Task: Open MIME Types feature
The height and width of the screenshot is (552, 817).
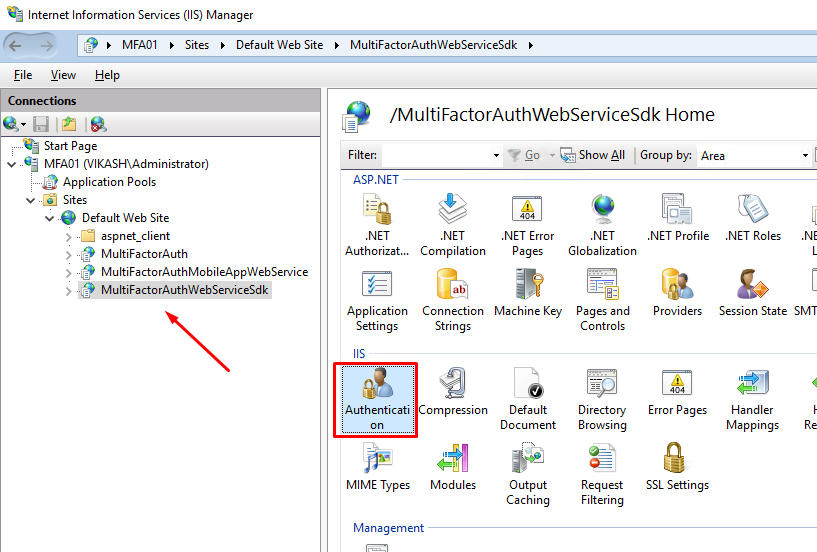Action: pyautogui.click(x=378, y=467)
